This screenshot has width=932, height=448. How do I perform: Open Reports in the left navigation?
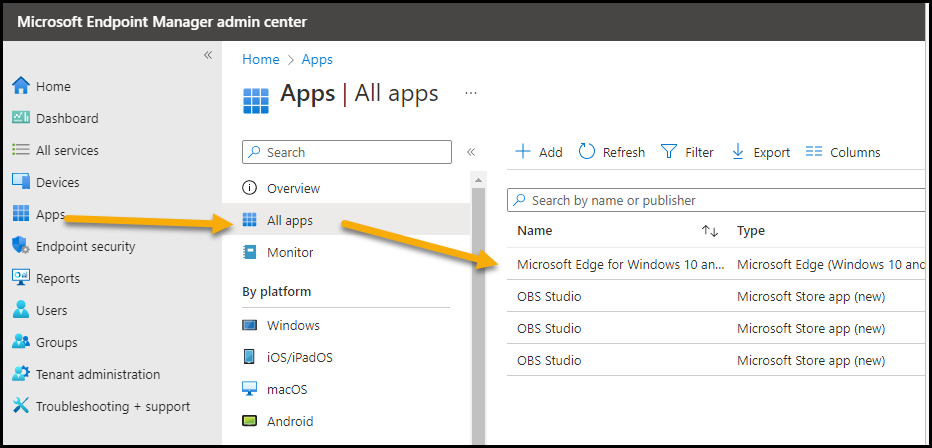click(58, 278)
